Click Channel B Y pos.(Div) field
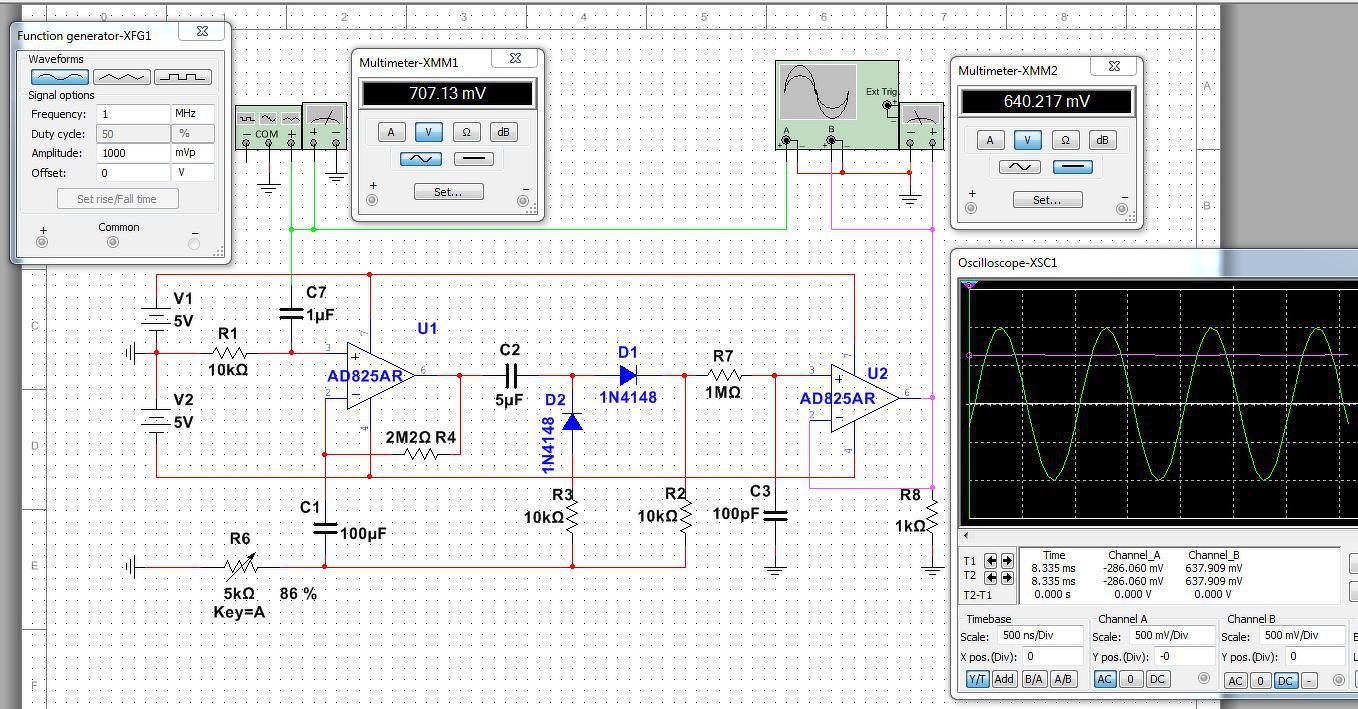Screen dimensions: 1358x709 (1315, 657)
